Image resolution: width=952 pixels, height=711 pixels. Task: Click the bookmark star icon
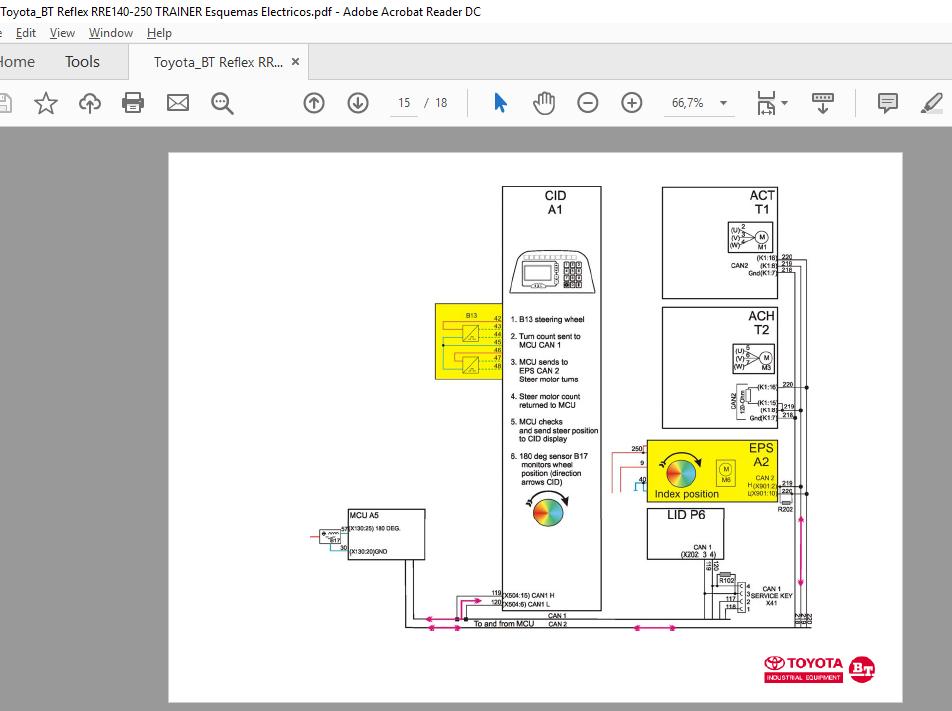tap(46, 103)
